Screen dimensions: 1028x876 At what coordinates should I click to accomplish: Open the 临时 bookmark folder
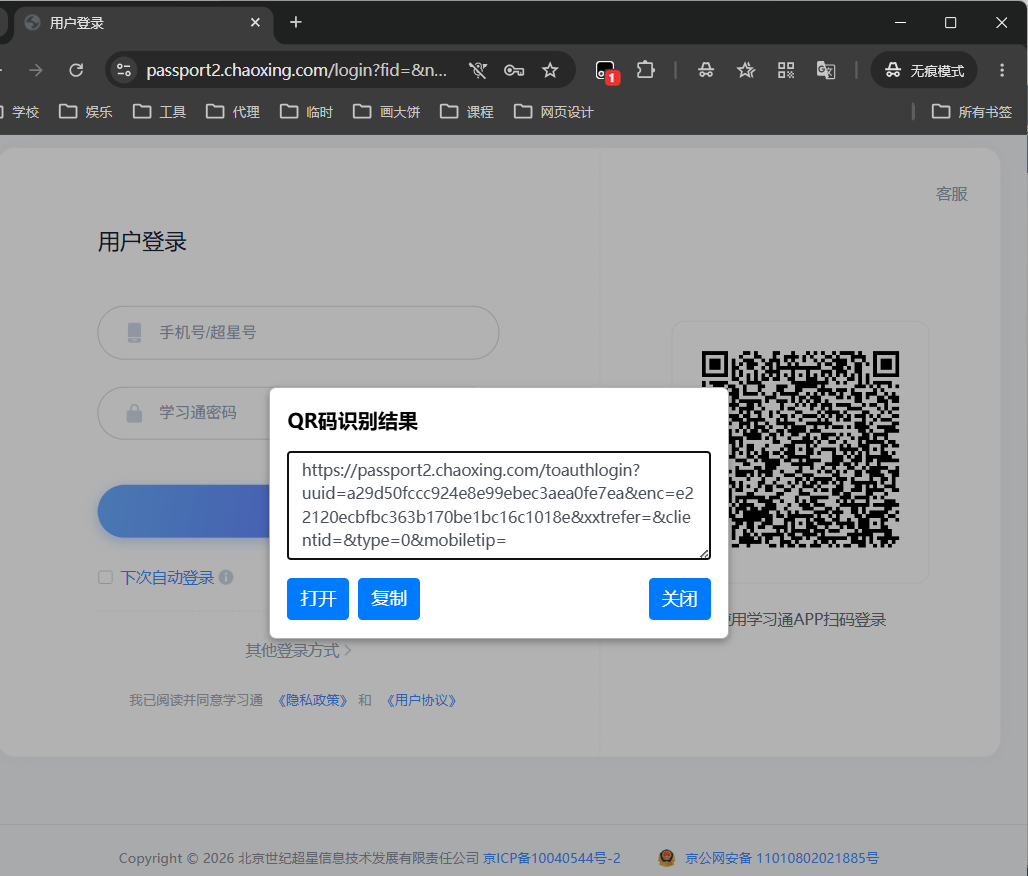306,112
